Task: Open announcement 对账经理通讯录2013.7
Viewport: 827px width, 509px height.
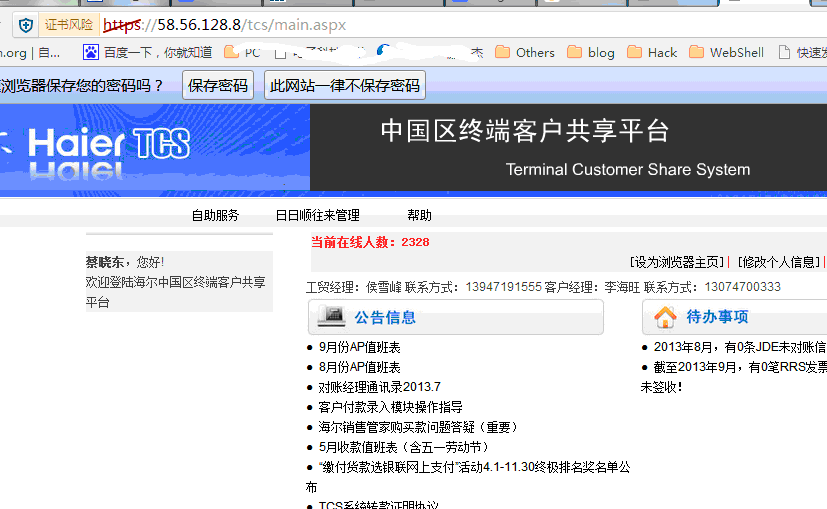Action: click(x=380, y=387)
